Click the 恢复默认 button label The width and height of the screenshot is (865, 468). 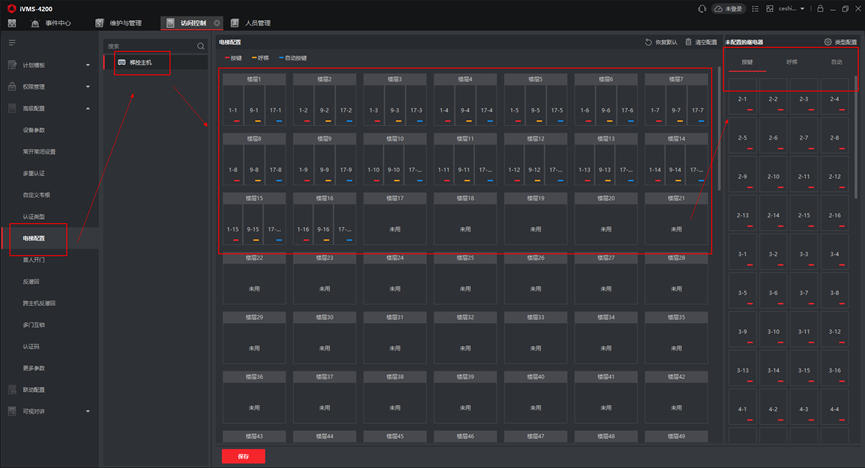pyautogui.click(x=666, y=42)
